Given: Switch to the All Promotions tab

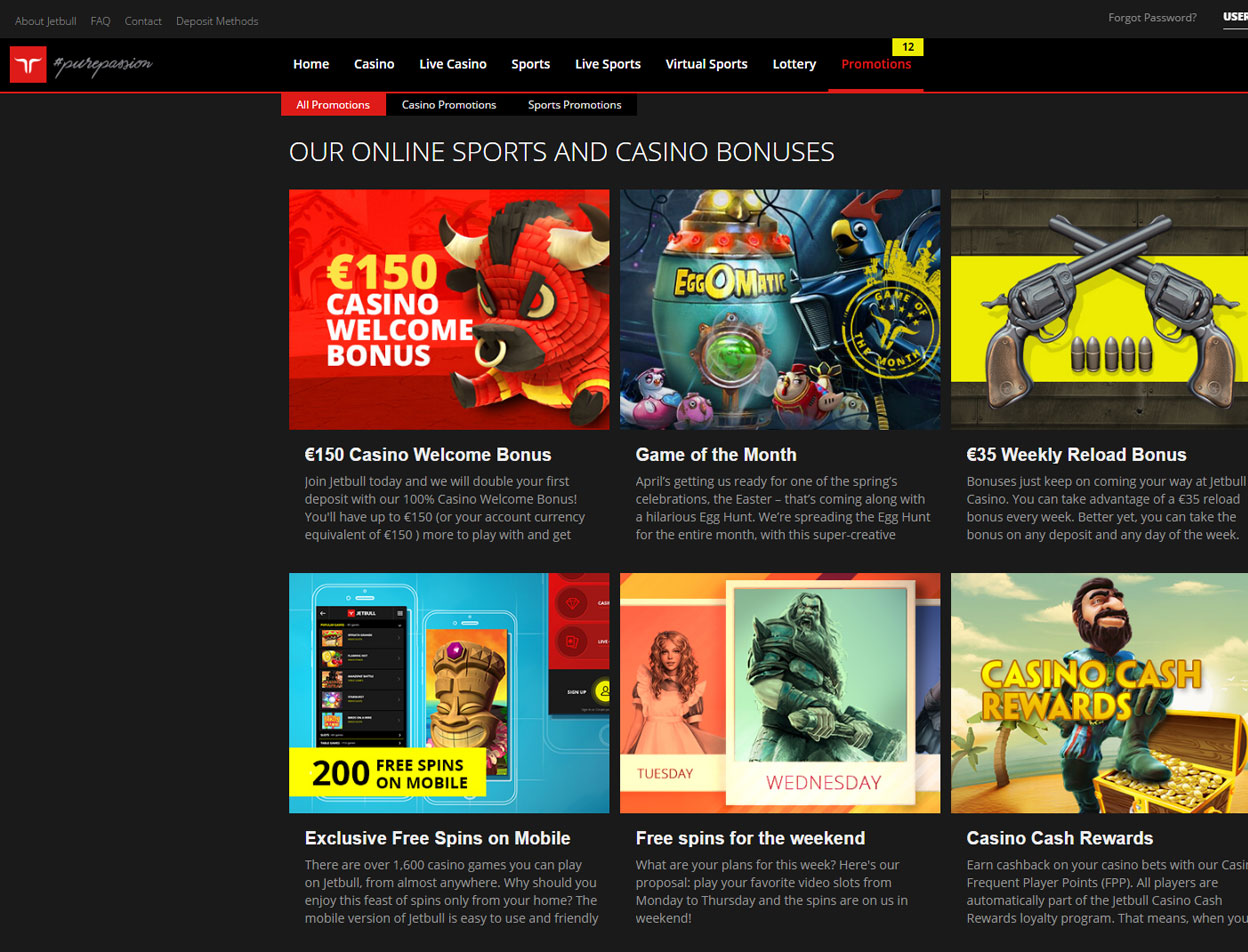Looking at the screenshot, I should 333,105.
